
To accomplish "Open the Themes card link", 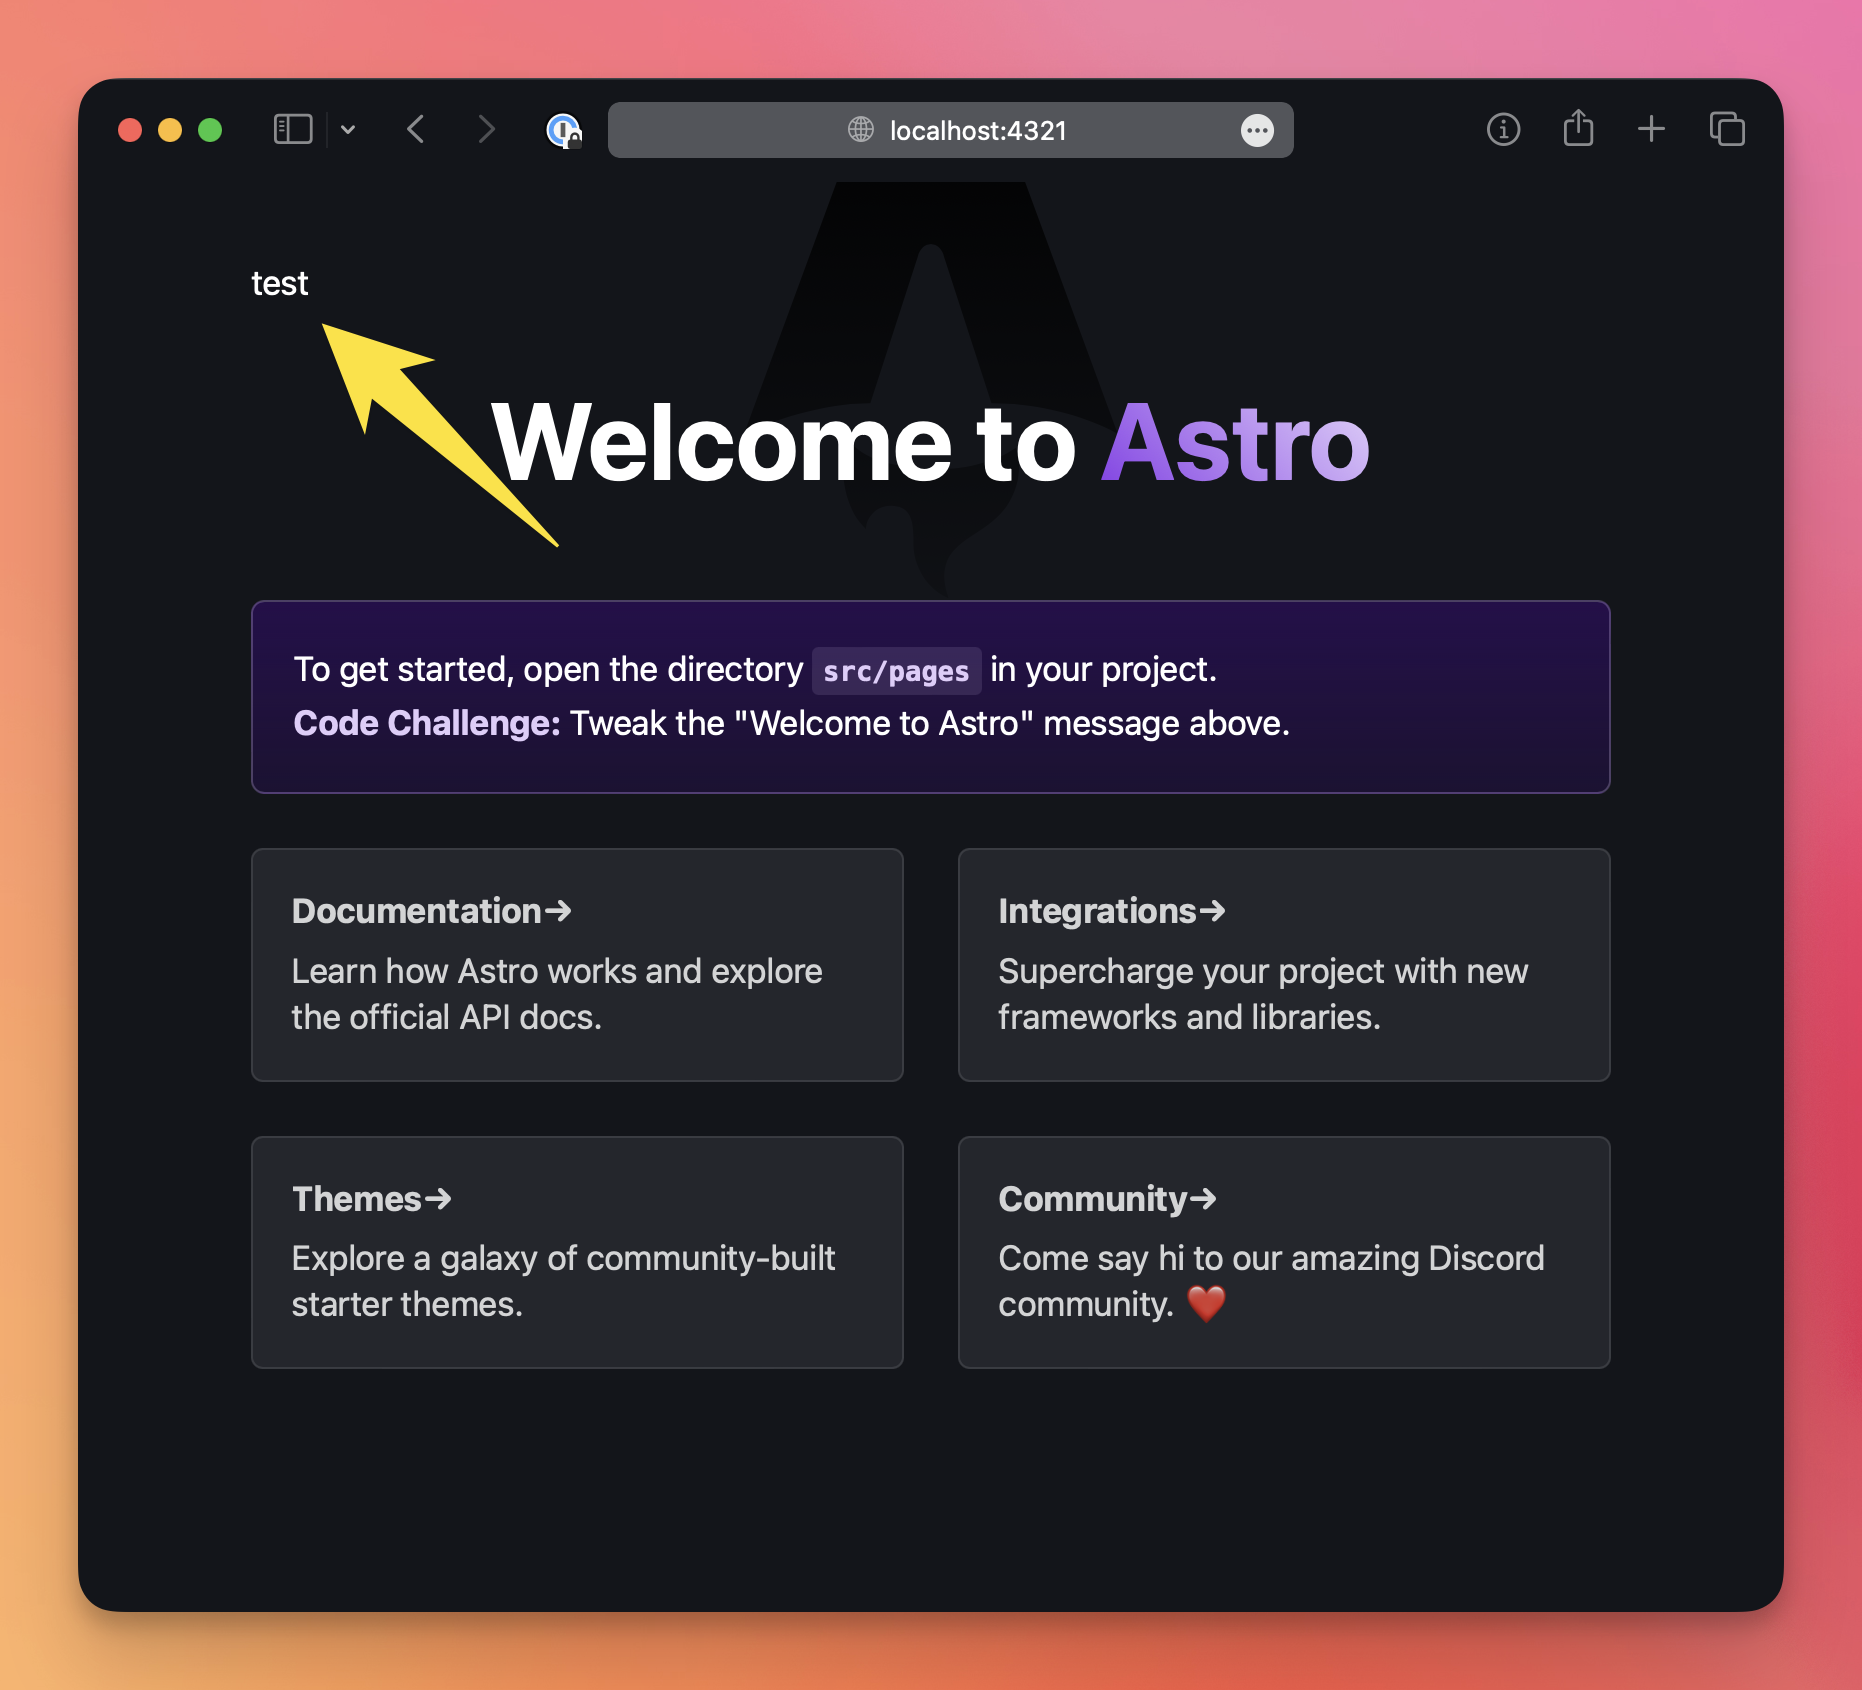I will (577, 1251).
